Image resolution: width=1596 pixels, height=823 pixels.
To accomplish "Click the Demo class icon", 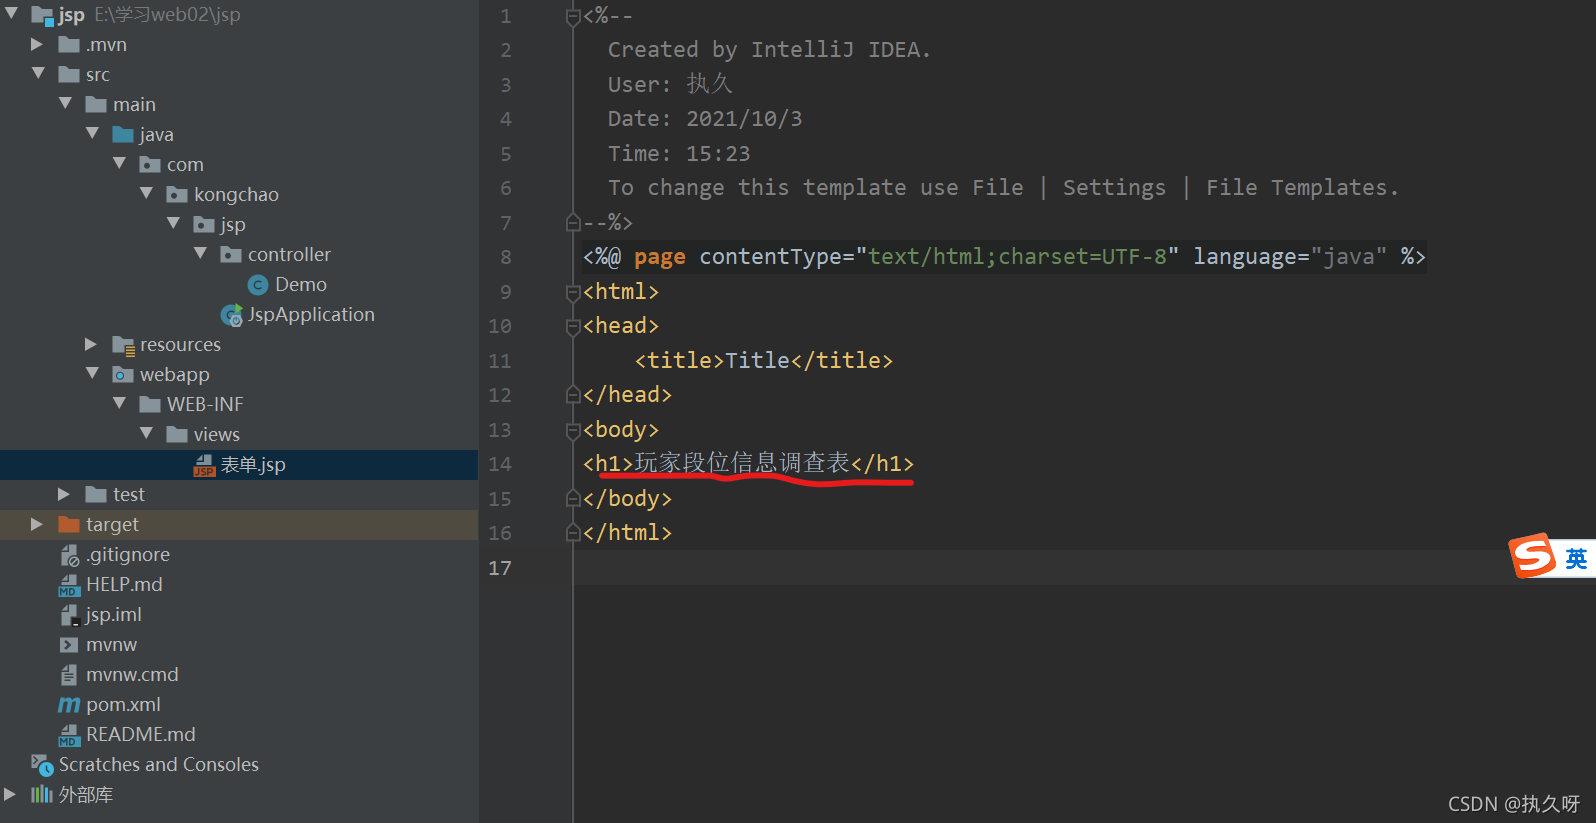I will tap(257, 285).
